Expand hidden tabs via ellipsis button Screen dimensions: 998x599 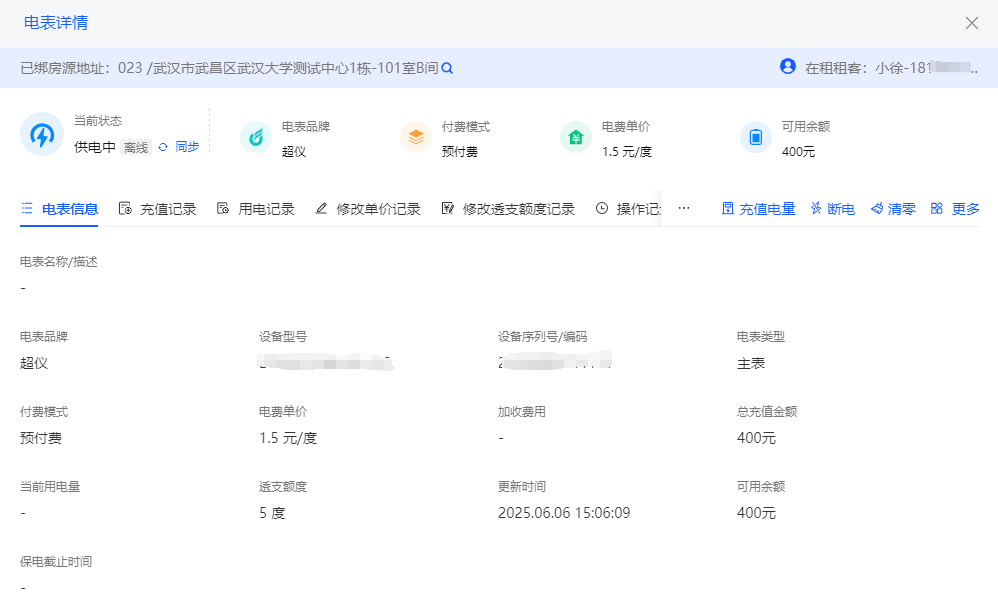[684, 209]
